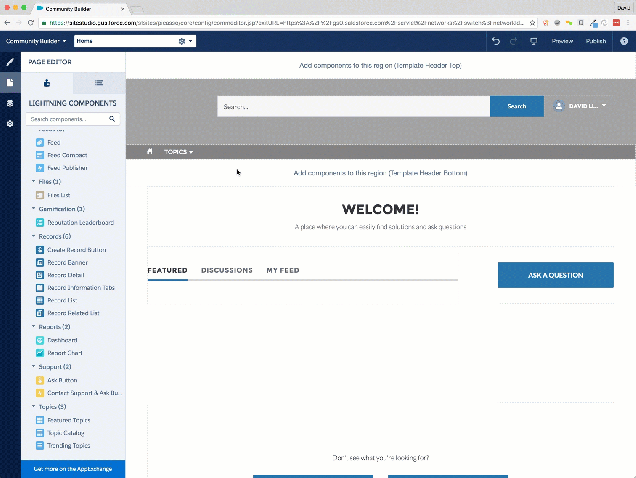This screenshot has width=636, height=478.
Task: Select the Record Banner component icon
Action: coord(40,263)
